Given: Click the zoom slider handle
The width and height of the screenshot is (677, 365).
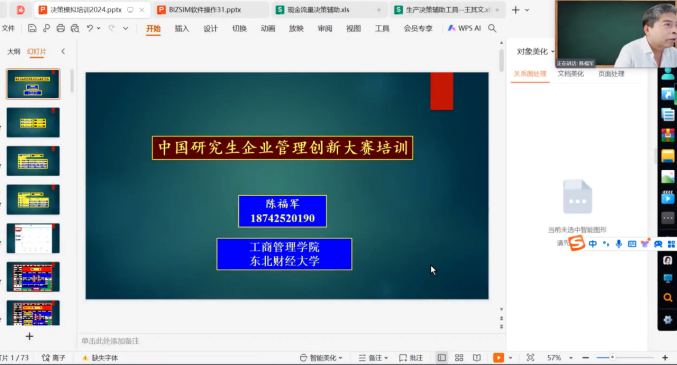Looking at the screenshot, I should pyautogui.click(x=612, y=357).
